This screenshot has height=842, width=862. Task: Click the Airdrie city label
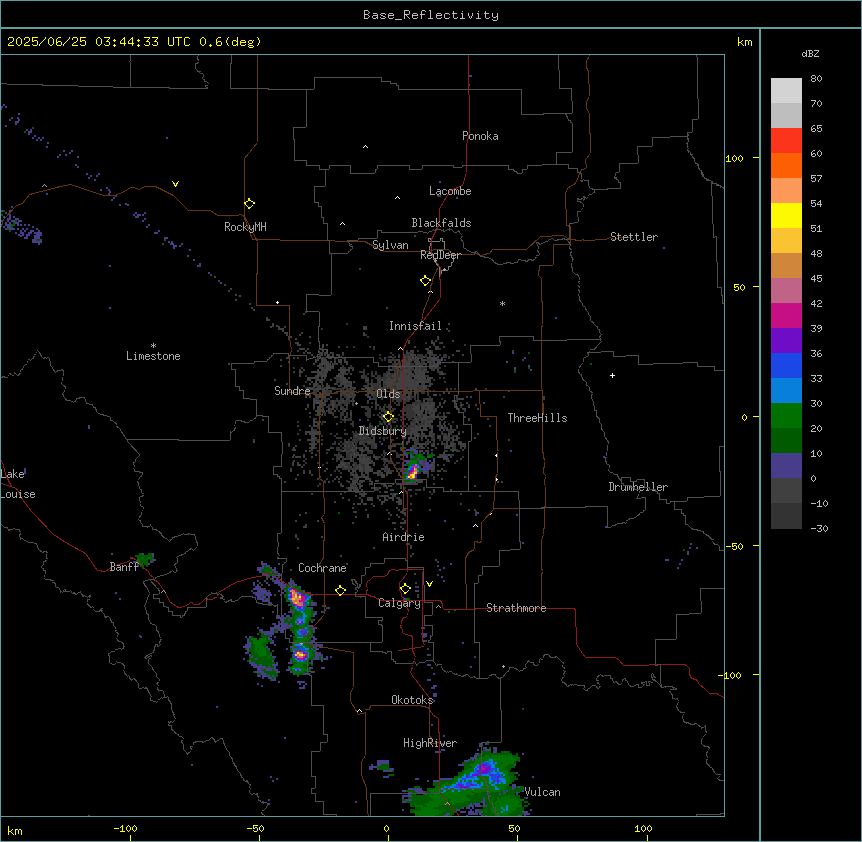coord(403,537)
